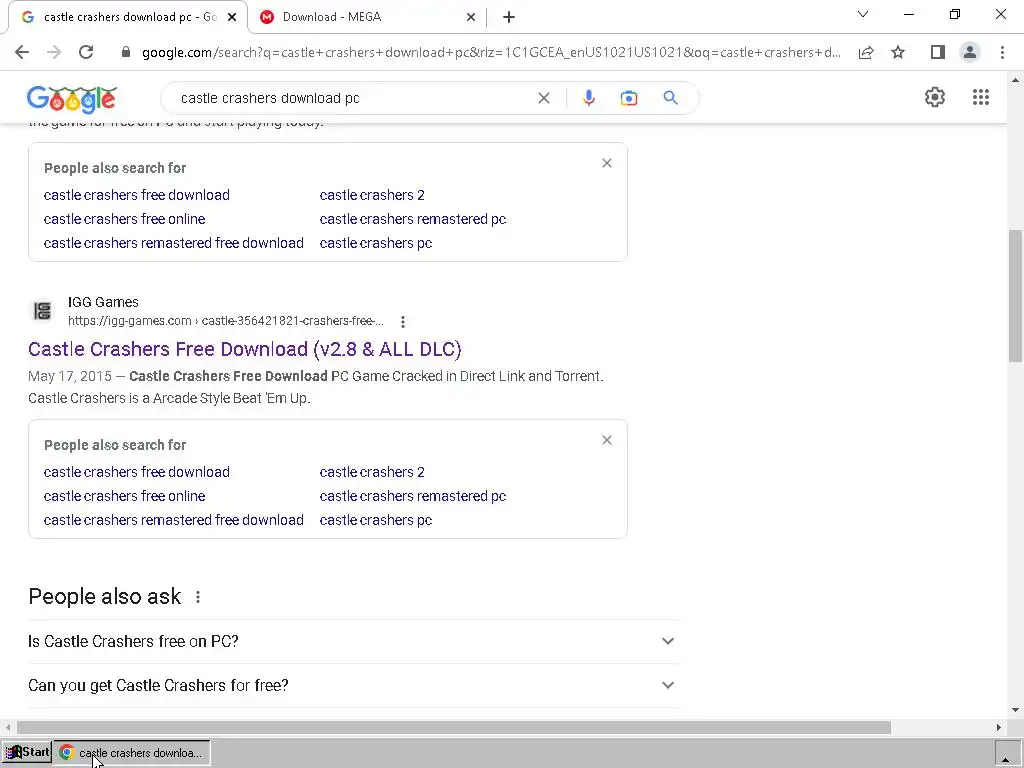Click the scroll right arrow
Screen dimensions: 1024x768
pyautogui.click(x=999, y=728)
